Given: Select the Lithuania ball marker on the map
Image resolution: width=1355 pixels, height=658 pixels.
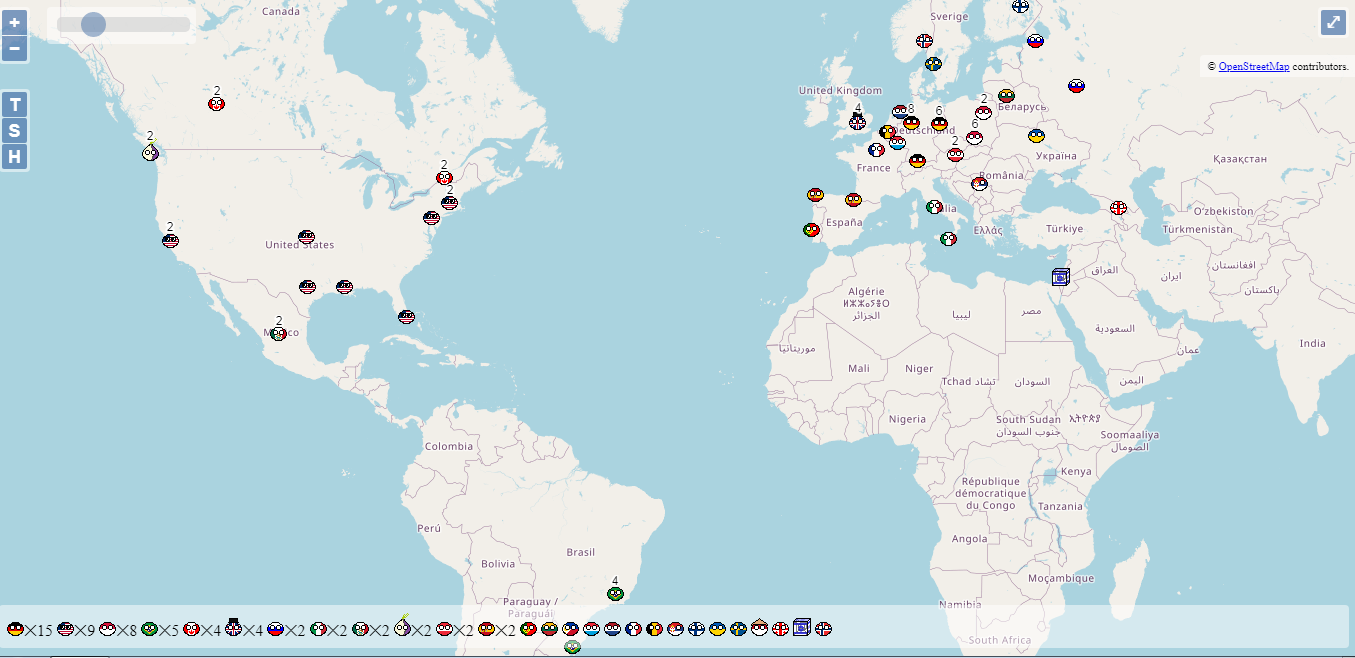Looking at the screenshot, I should [1006, 96].
